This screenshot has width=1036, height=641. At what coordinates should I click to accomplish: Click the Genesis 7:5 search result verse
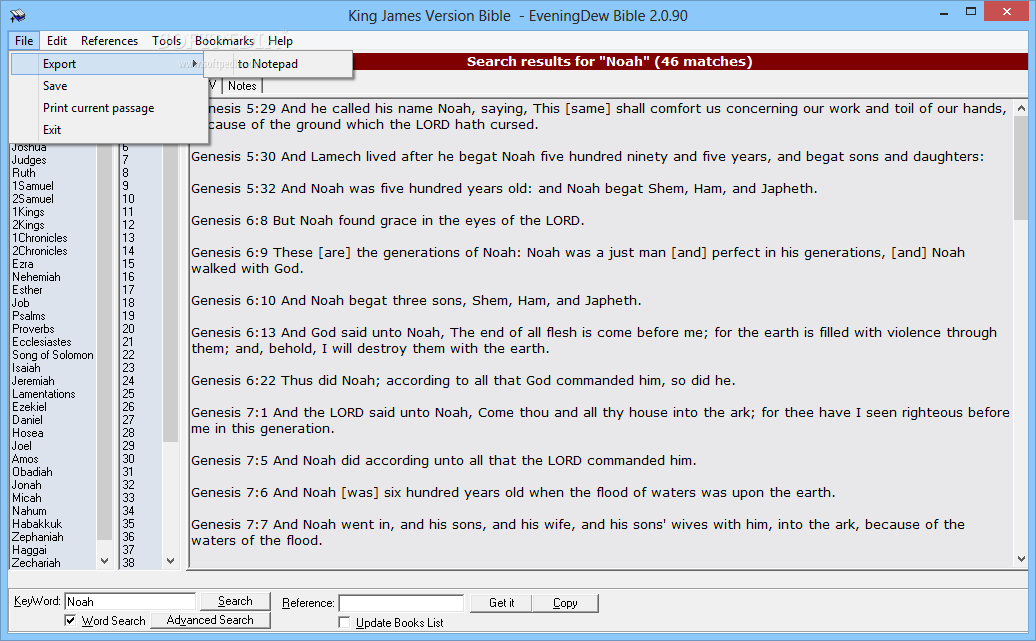click(443, 461)
